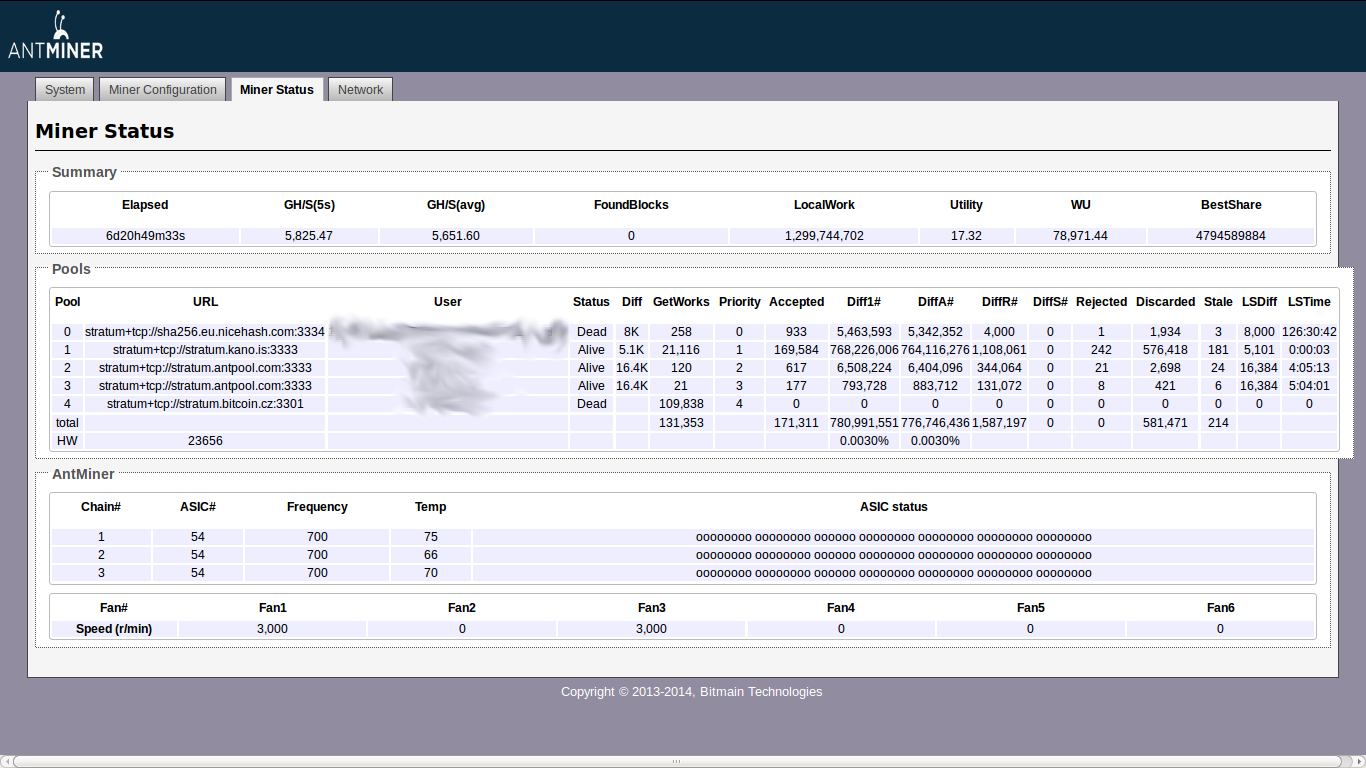
Task: Click the Fan1 speed value 3,000
Action: click(x=272, y=629)
